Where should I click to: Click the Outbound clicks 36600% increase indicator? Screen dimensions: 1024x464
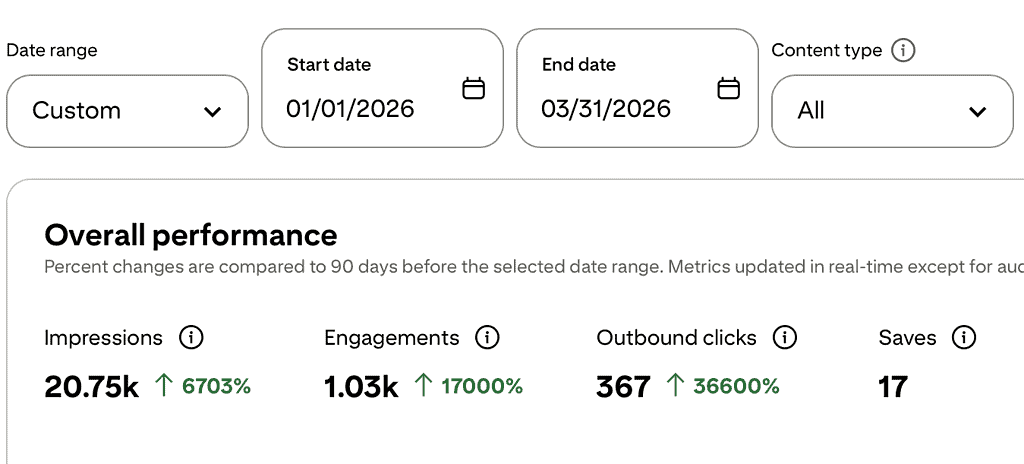pos(722,386)
